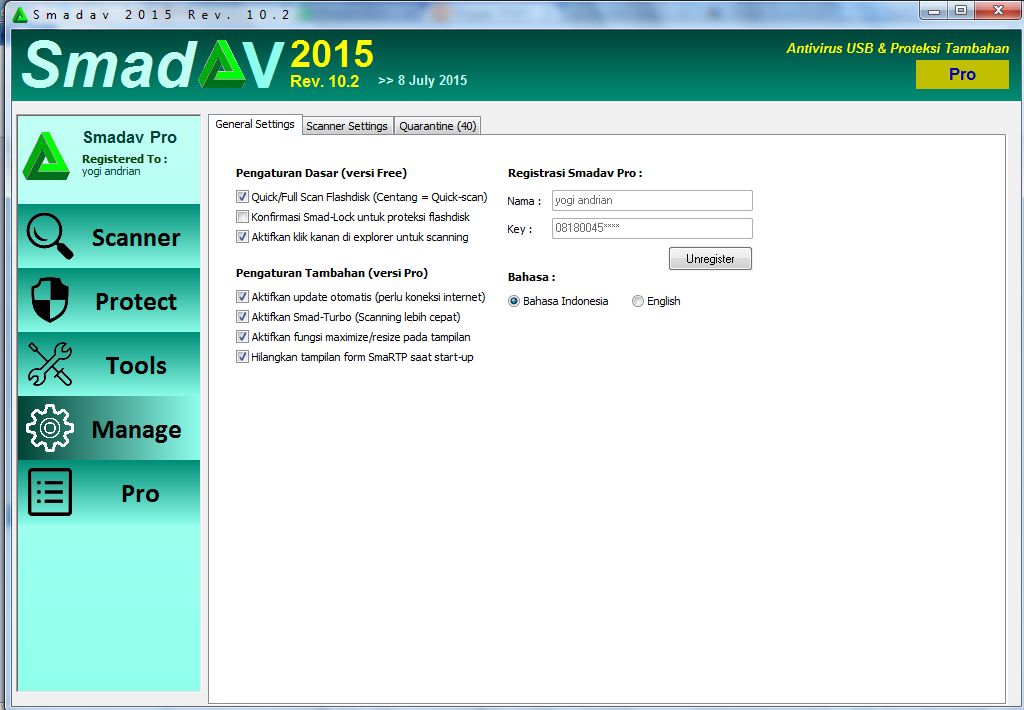Click the Protect shield icon
Image resolution: width=1024 pixels, height=710 pixels.
tap(50, 300)
